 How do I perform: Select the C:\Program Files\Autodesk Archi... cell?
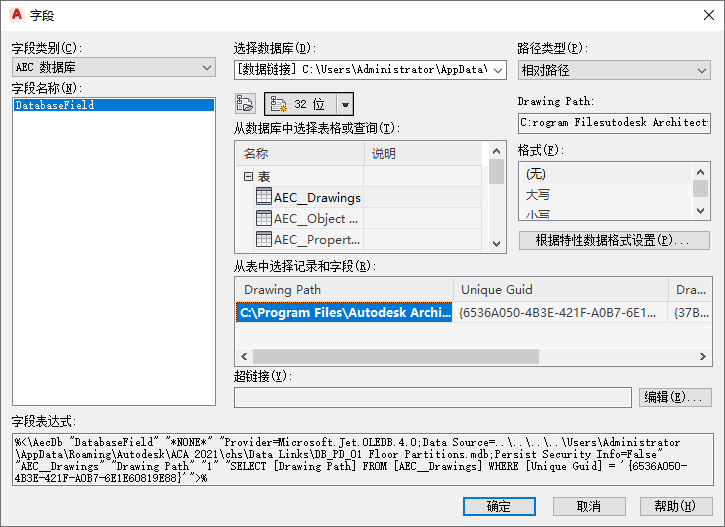click(344, 313)
